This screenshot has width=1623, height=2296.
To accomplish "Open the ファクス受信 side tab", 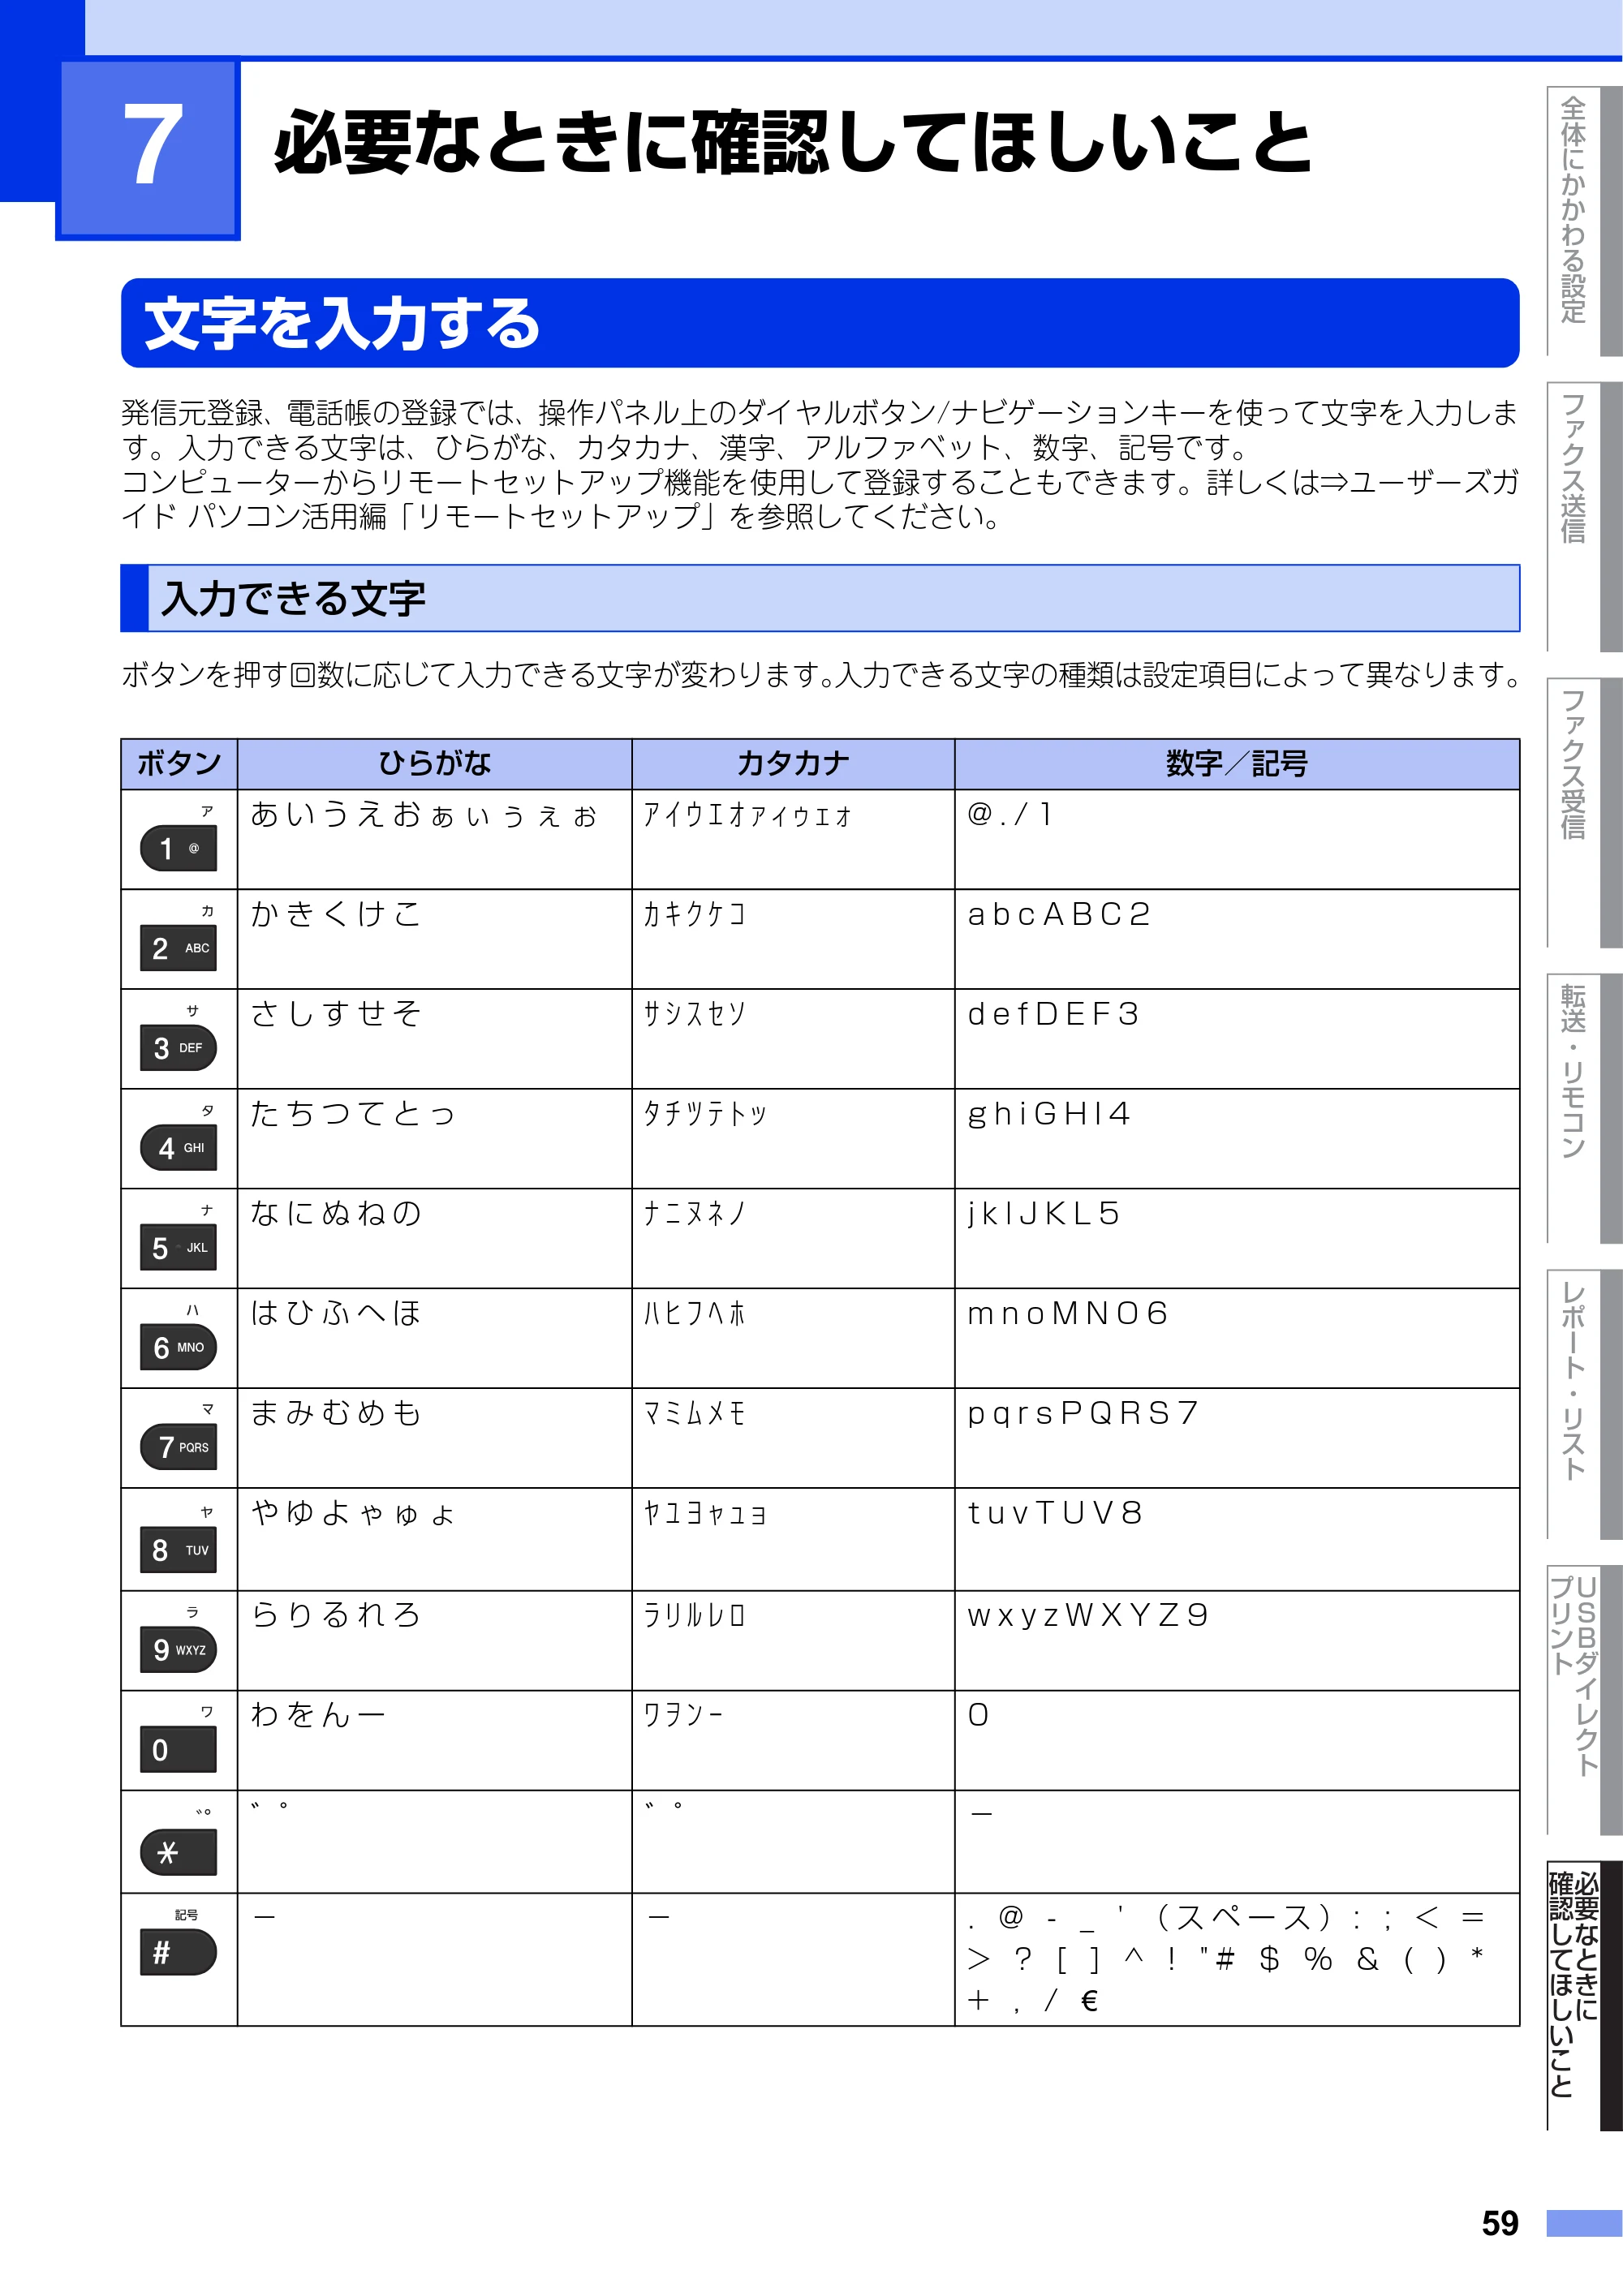I will 1584,813.
